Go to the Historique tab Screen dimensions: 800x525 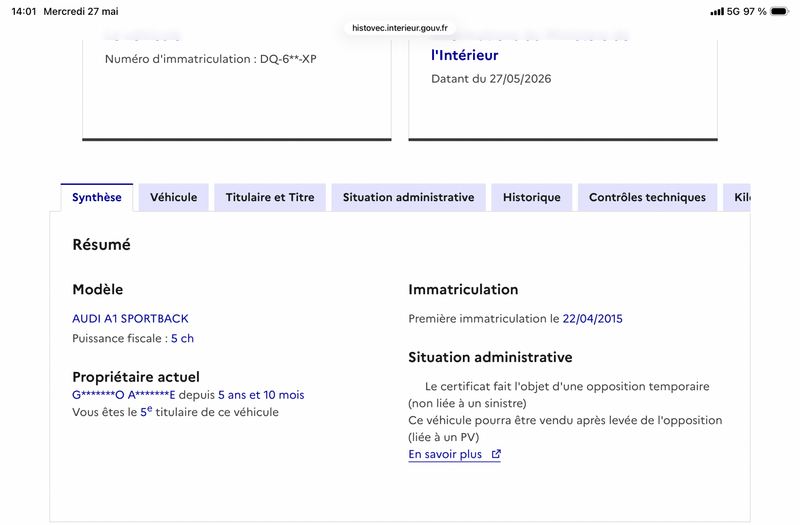pos(532,197)
